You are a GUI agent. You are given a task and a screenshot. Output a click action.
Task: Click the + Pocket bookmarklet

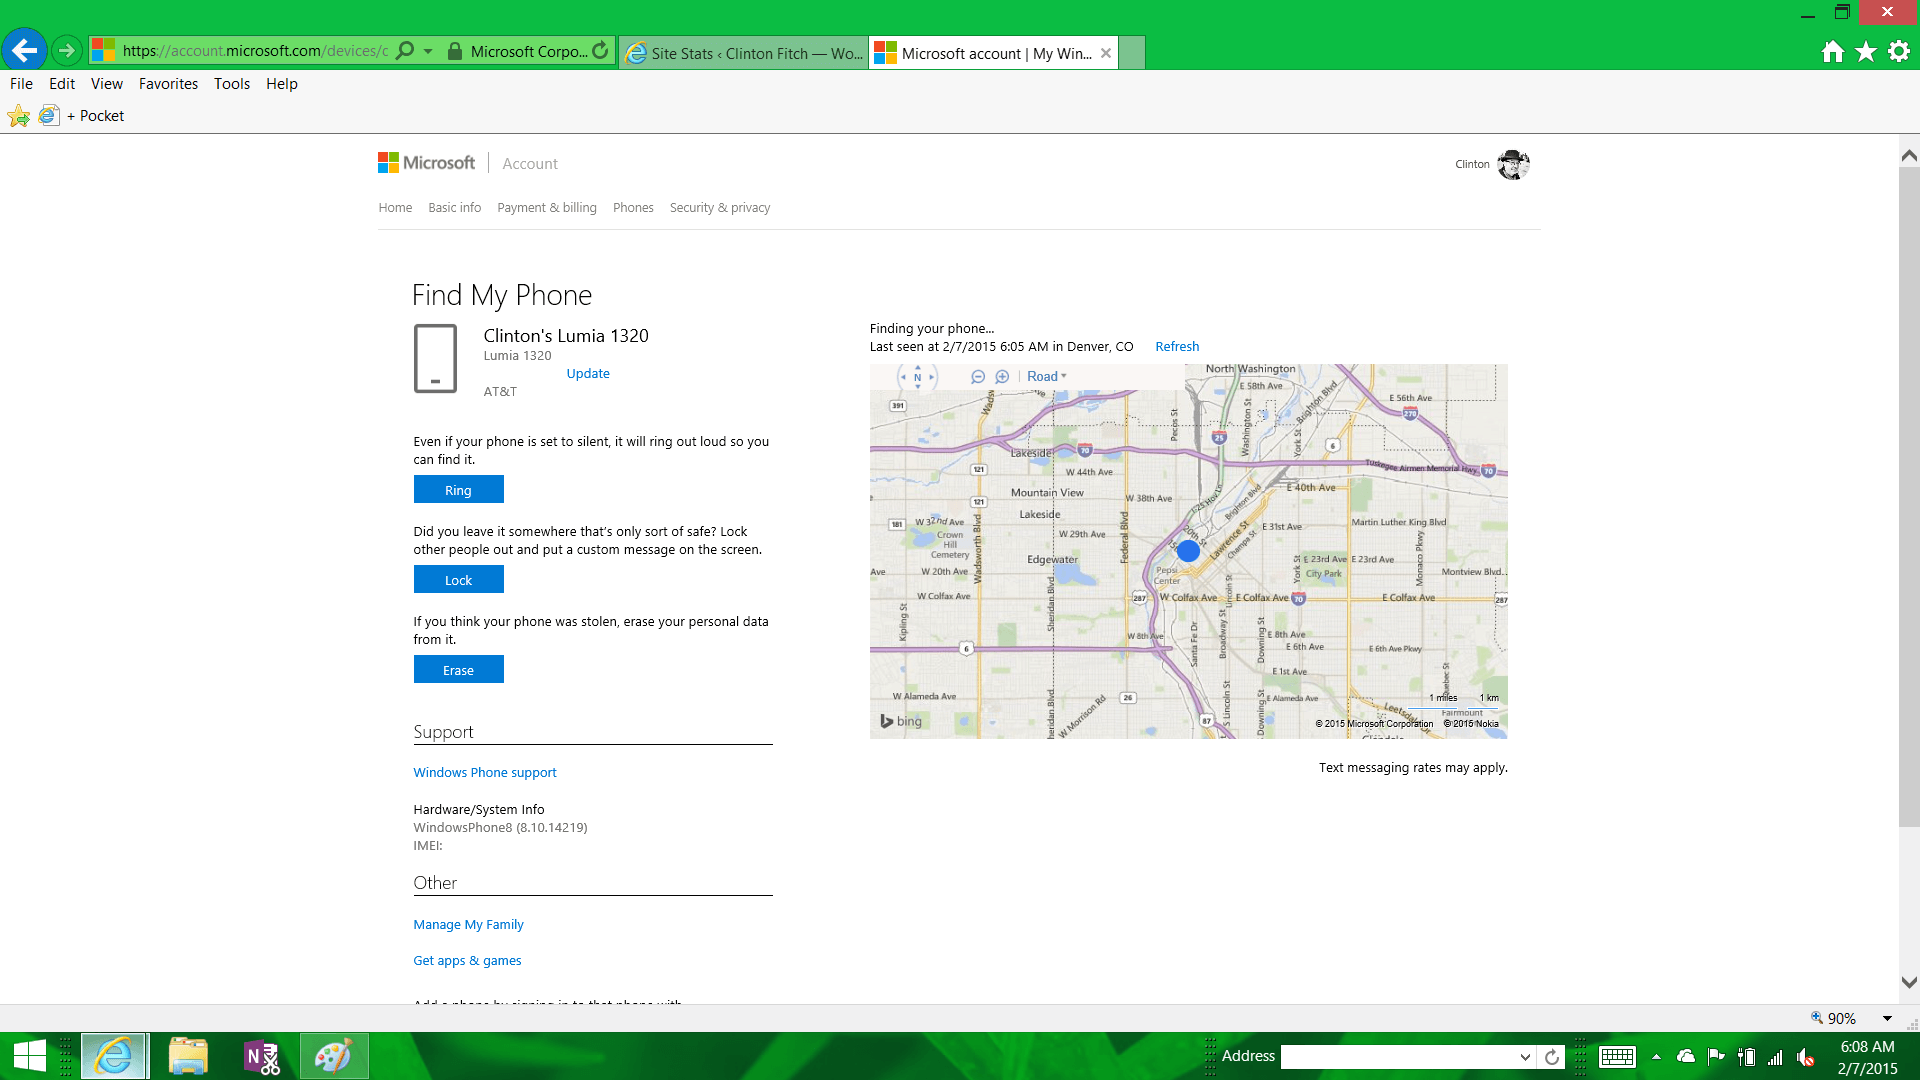click(95, 116)
